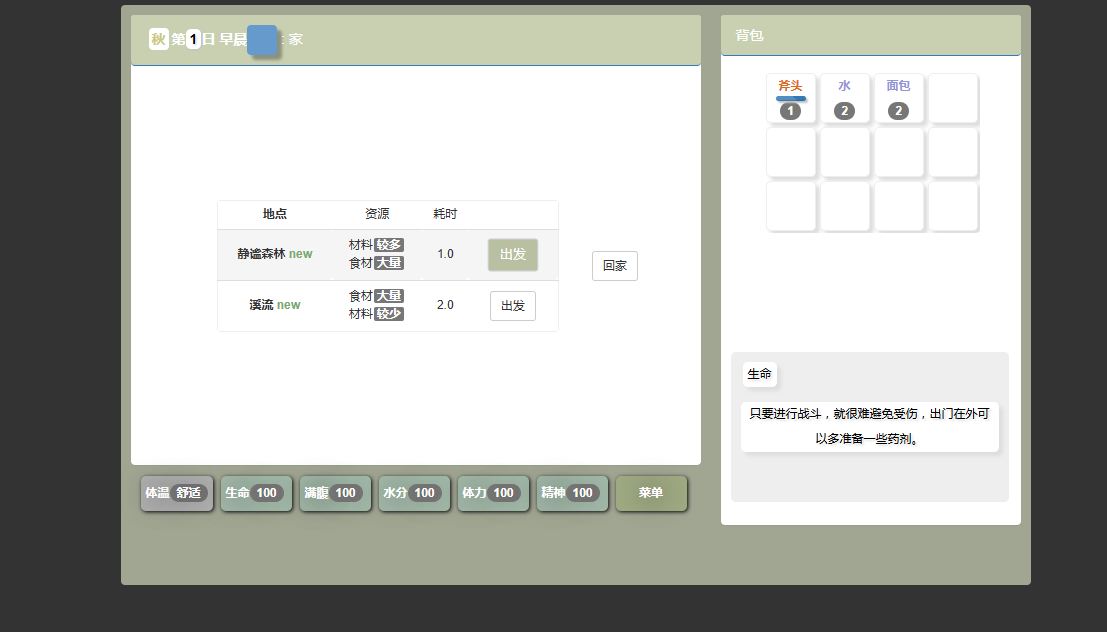The width and height of the screenshot is (1107, 632).
Task: Click the 溪流 location name
Action: (x=261, y=305)
